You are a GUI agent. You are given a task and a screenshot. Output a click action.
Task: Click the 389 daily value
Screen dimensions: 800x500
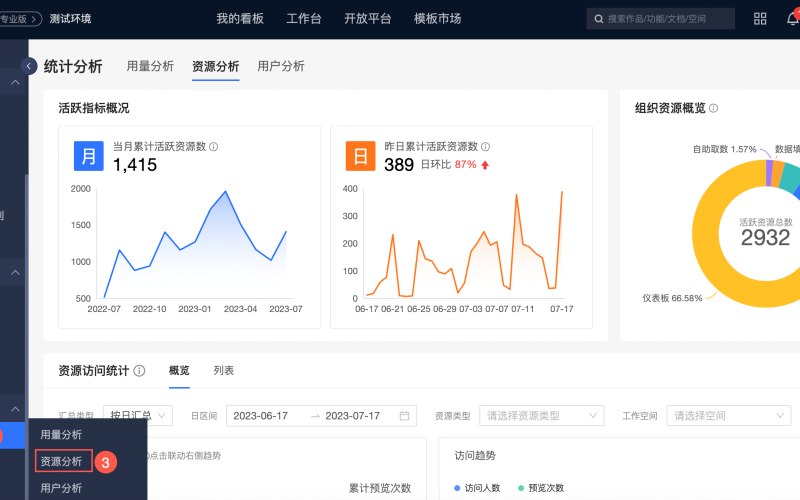pyautogui.click(x=398, y=165)
